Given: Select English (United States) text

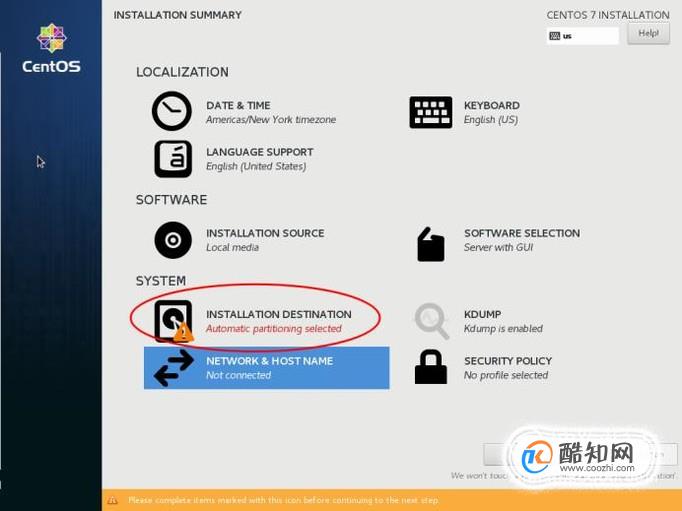Looking at the screenshot, I should pos(256,166).
